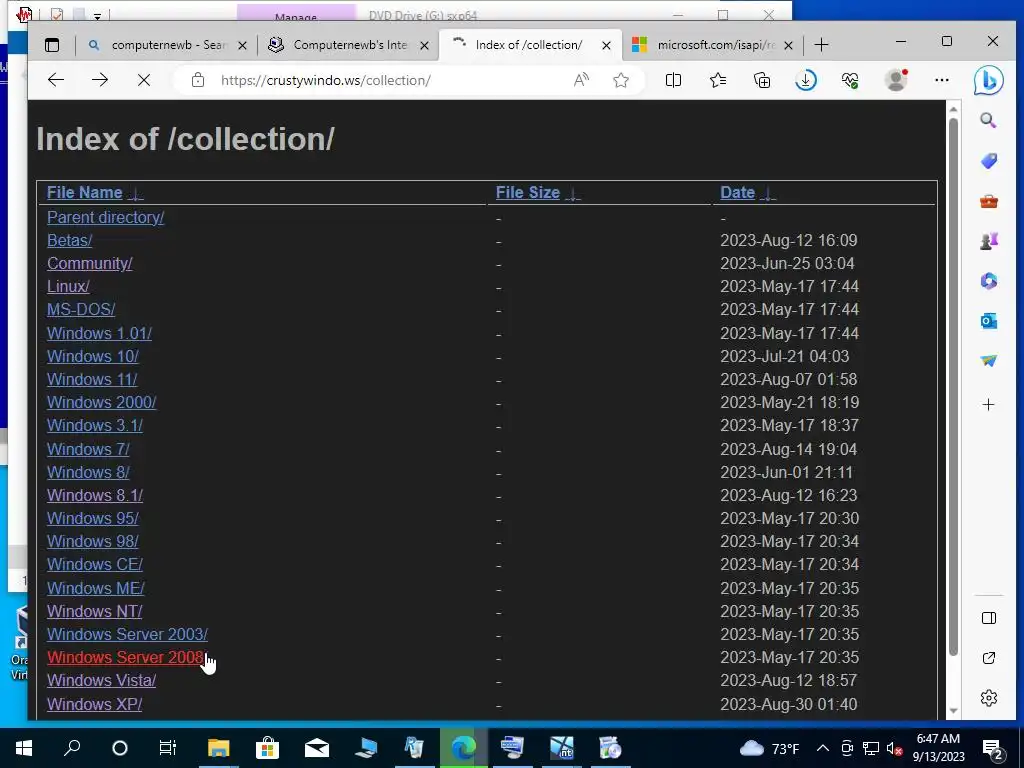Open the notification center
The image size is (1024, 768).
[993, 748]
